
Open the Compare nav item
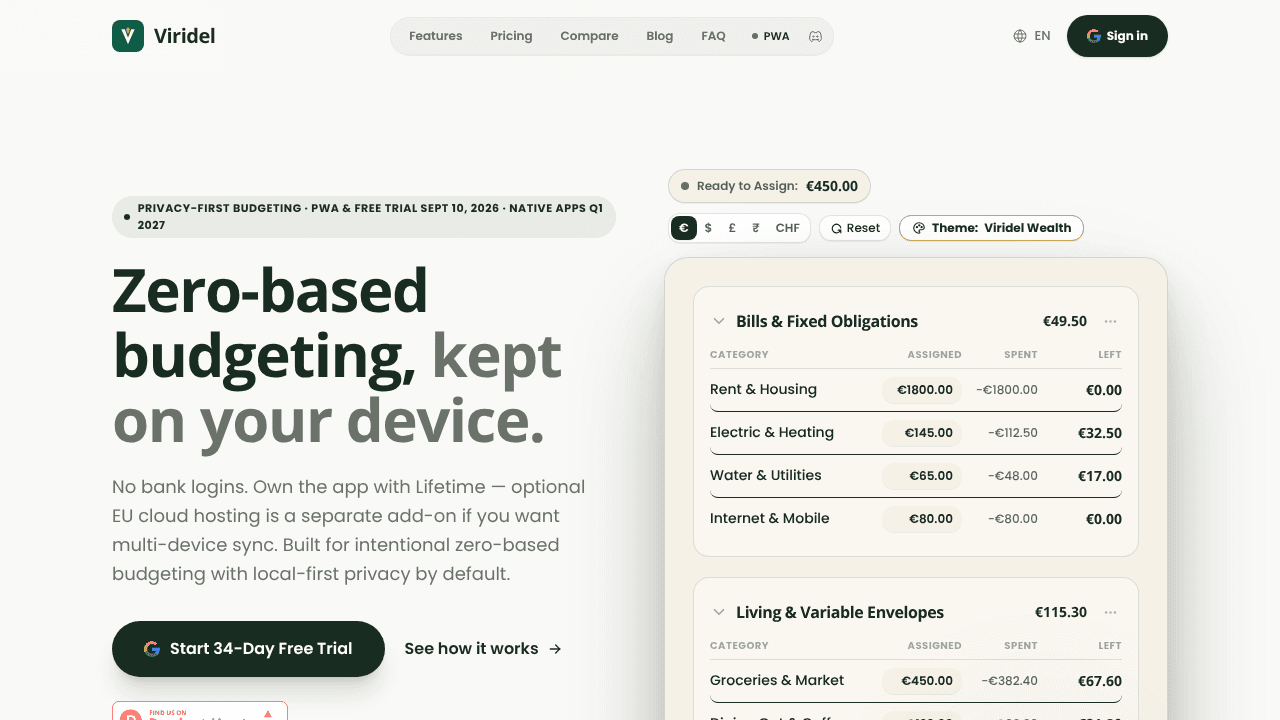point(589,36)
